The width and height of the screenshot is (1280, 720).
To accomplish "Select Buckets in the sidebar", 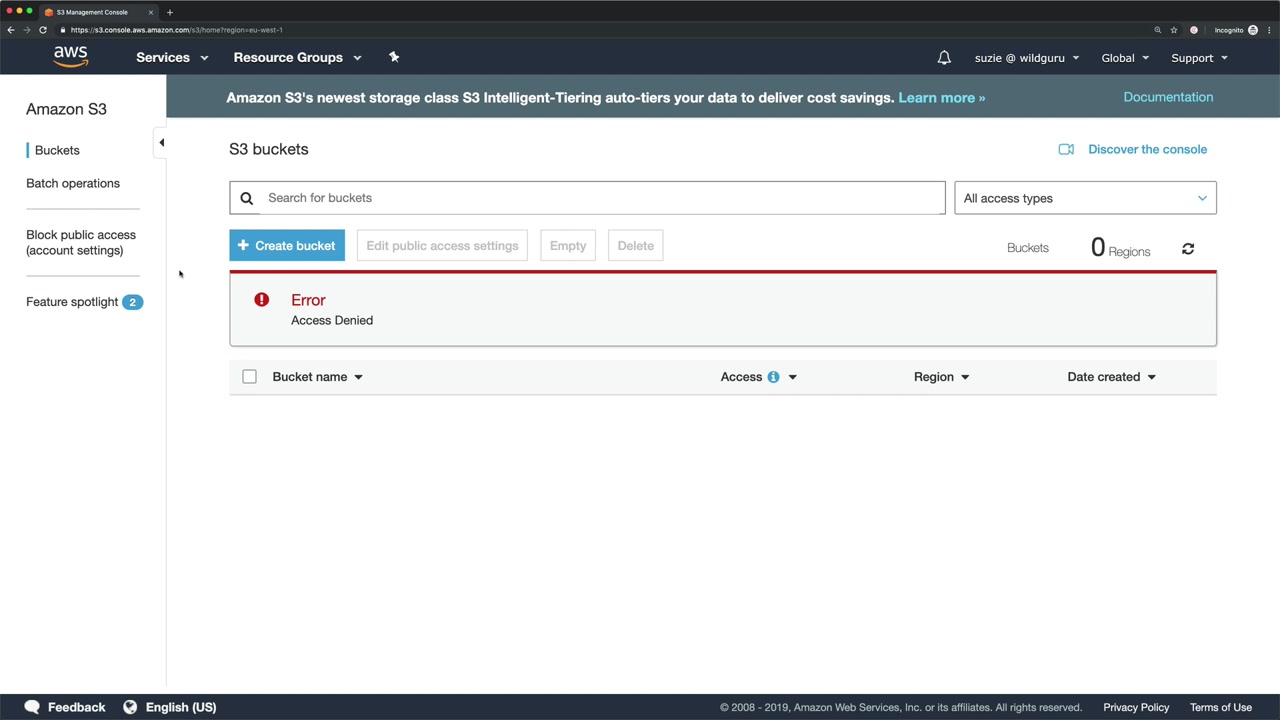I will pos(57,150).
